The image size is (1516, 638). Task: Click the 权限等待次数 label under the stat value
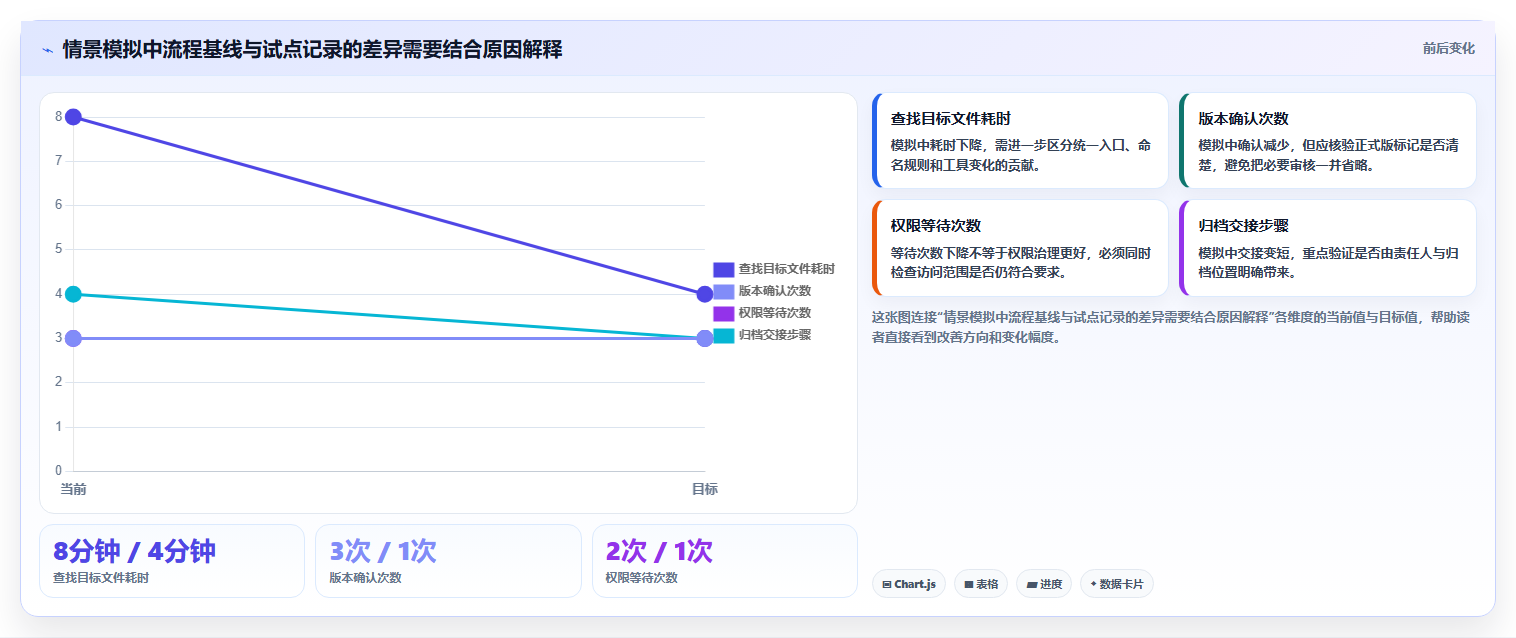(642, 578)
